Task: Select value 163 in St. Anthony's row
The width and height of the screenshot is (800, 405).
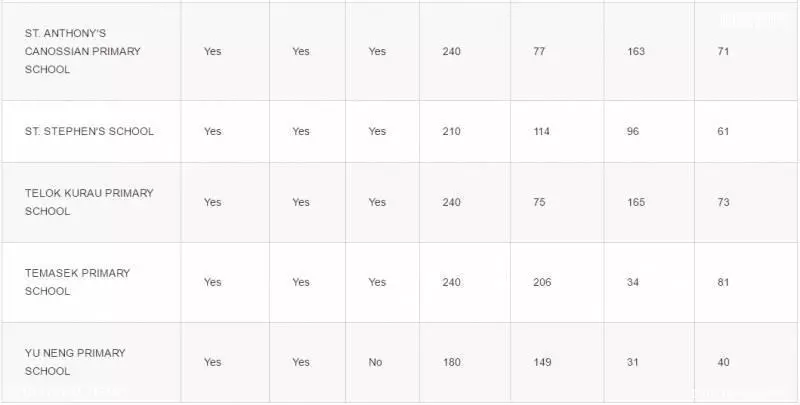Action: click(636, 51)
